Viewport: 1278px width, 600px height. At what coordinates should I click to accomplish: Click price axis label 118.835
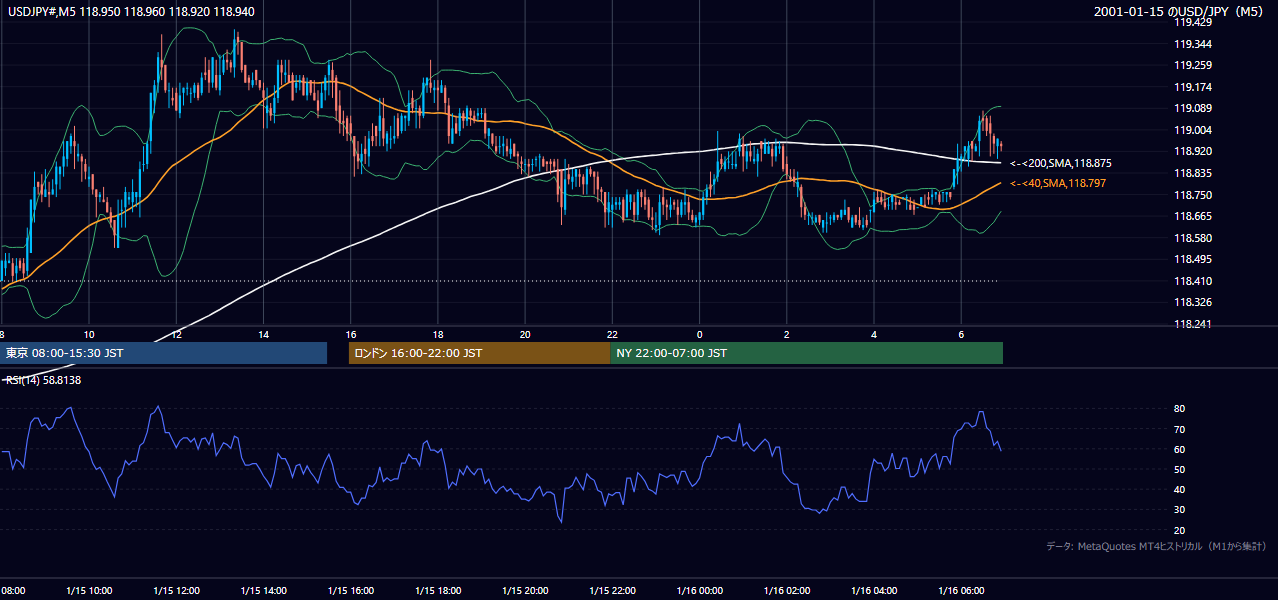pyautogui.click(x=1194, y=173)
